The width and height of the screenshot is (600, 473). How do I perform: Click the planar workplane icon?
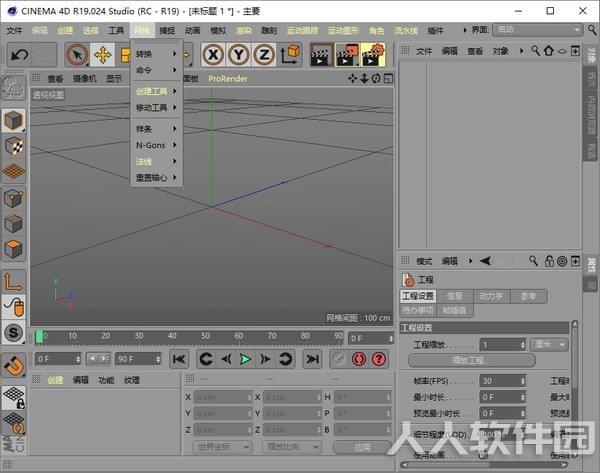tap(13, 422)
